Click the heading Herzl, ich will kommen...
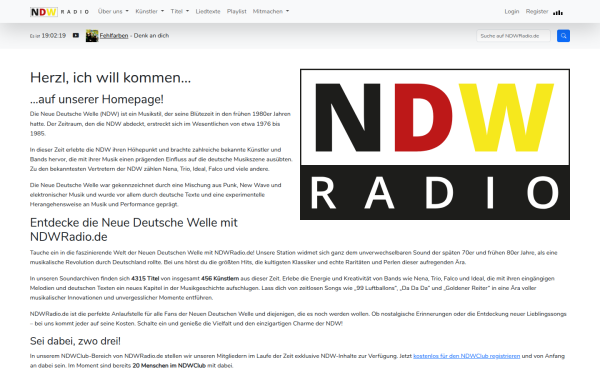 [x=110, y=78]
